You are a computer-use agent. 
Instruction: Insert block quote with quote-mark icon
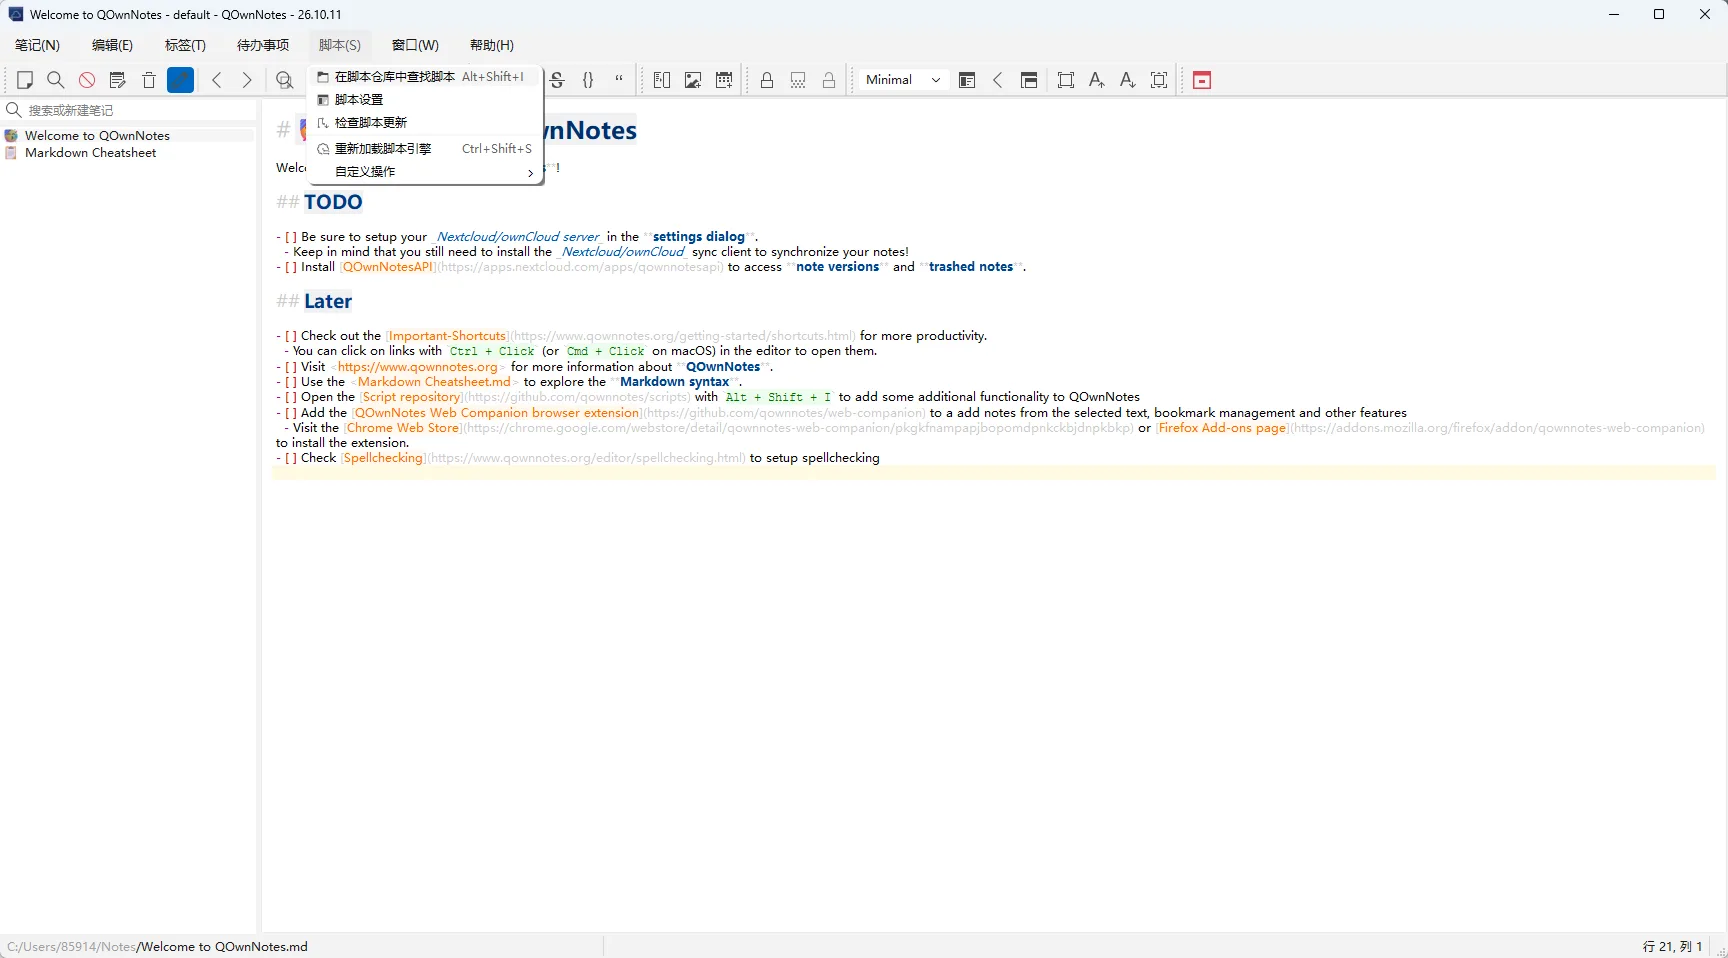click(x=619, y=80)
